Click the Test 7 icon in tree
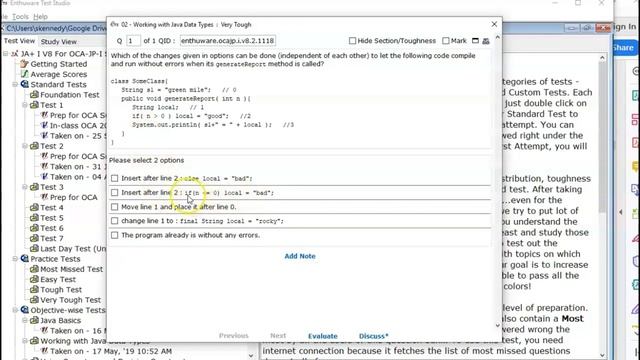The height and width of the screenshot is (360, 640). (34, 238)
